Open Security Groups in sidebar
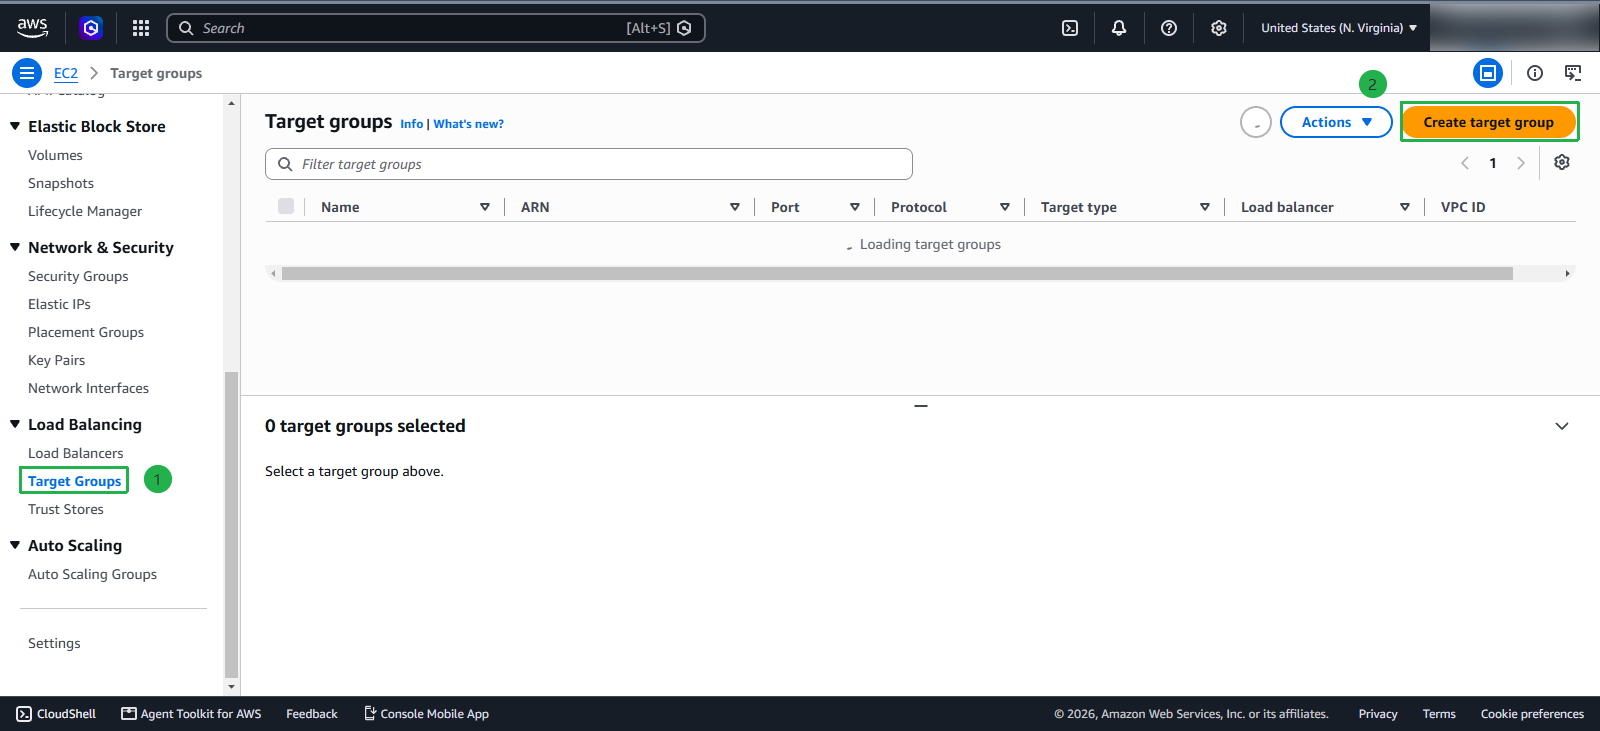The height and width of the screenshot is (731, 1600). (x=78, y=276)
